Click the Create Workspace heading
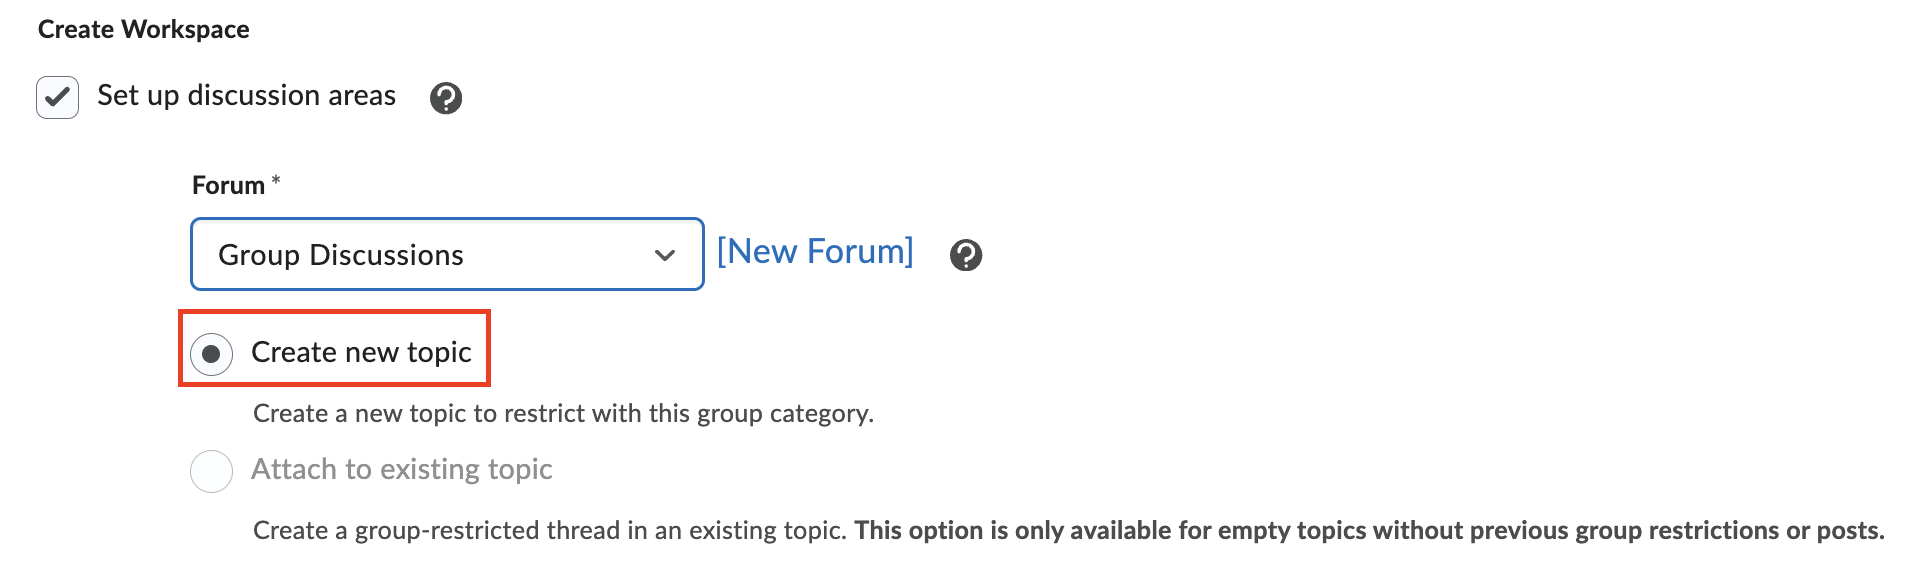The width and height of the screenshot is (1914, 576). pyautogui.click(x=144, y=29)
